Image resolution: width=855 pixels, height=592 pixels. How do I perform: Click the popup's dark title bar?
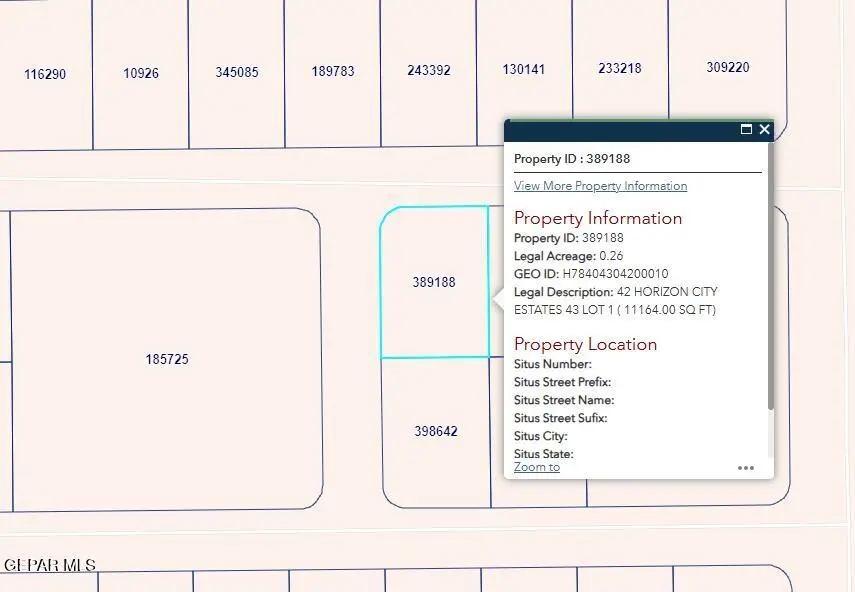point(620,130)
